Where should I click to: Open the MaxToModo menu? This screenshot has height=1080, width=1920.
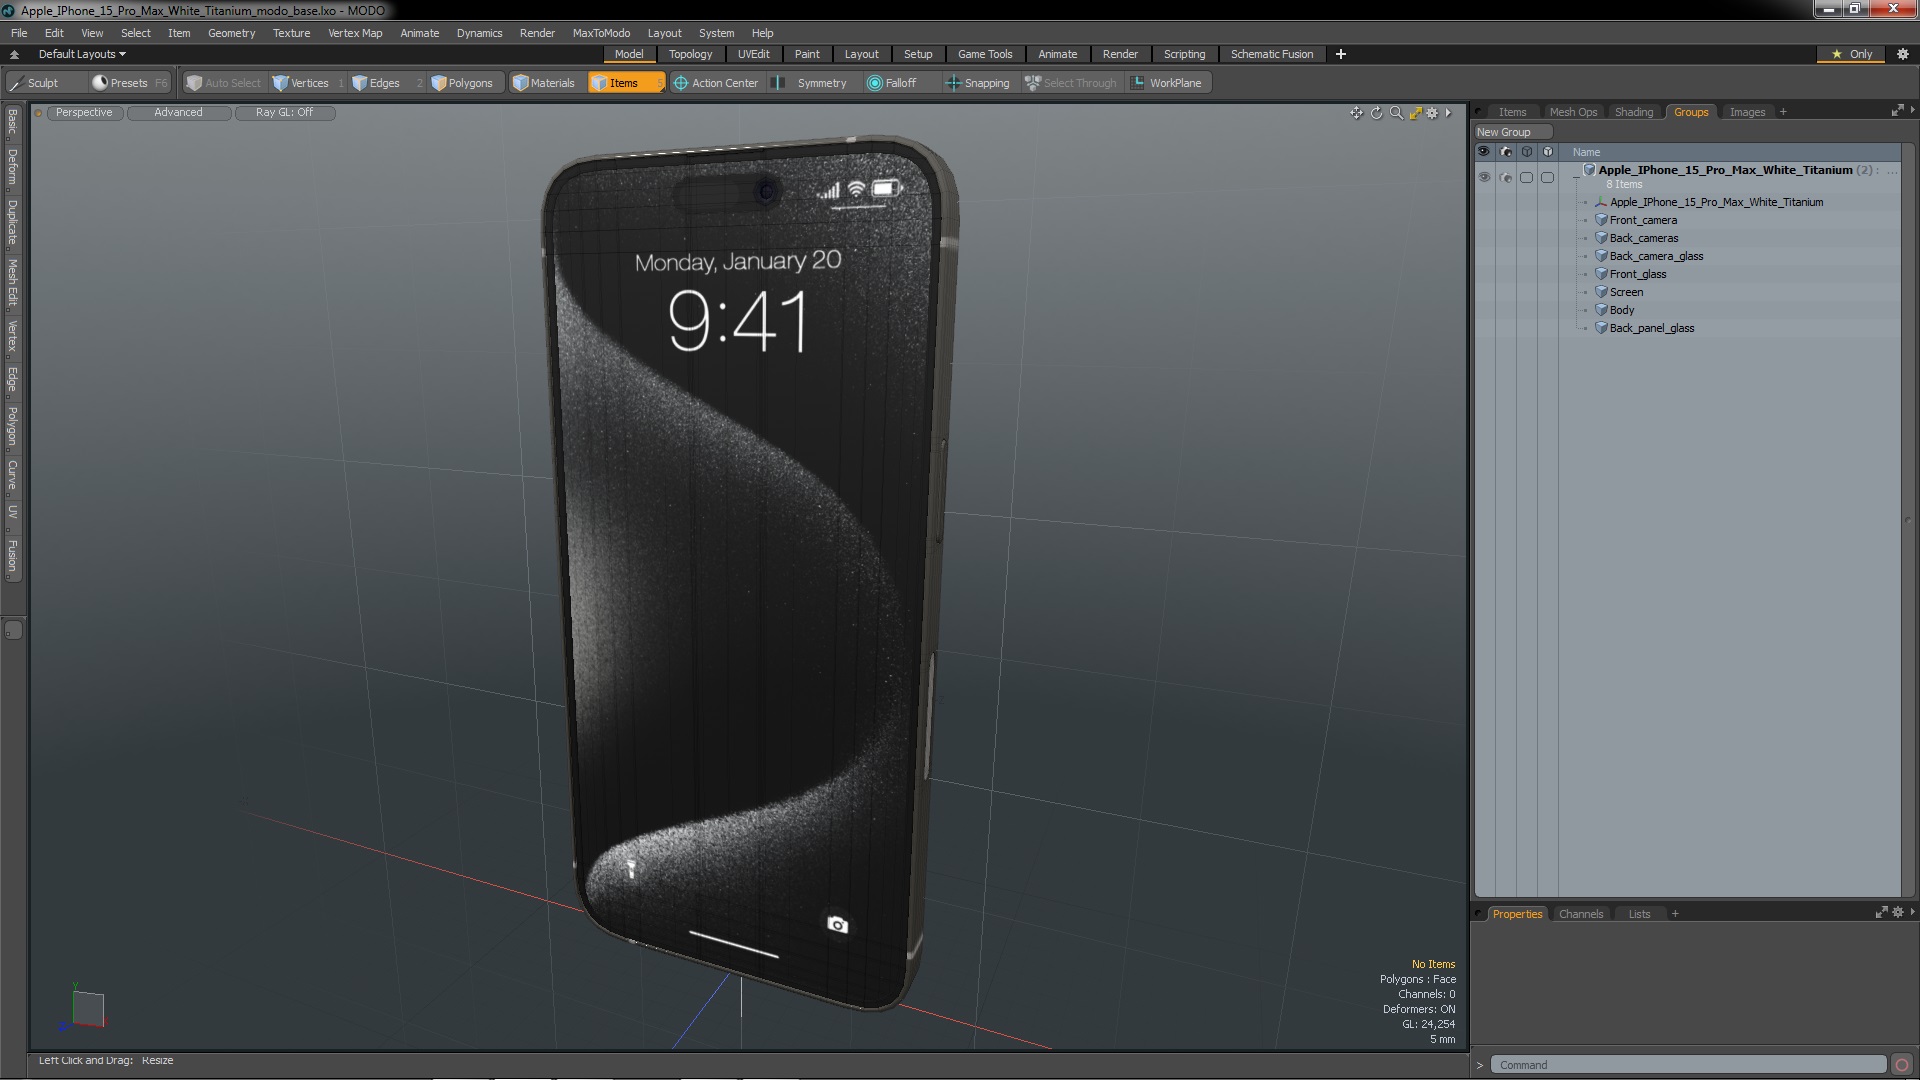coord(601,33)
